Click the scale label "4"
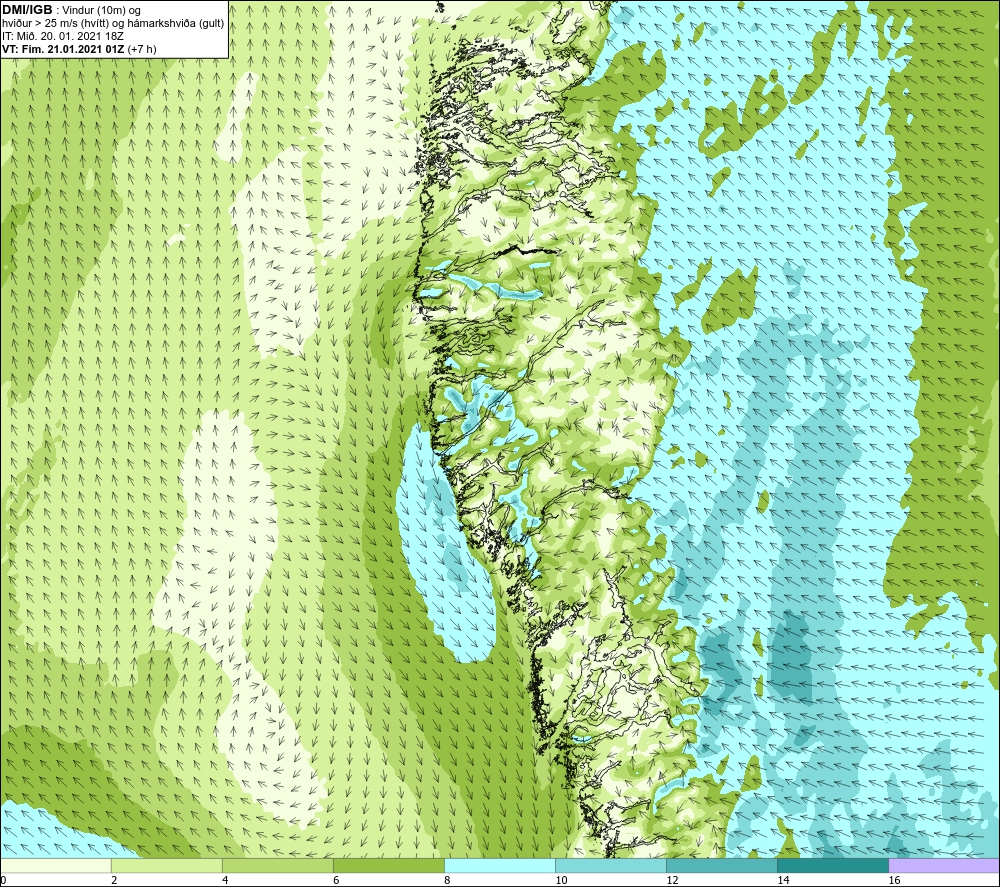 tap(225, 881)
